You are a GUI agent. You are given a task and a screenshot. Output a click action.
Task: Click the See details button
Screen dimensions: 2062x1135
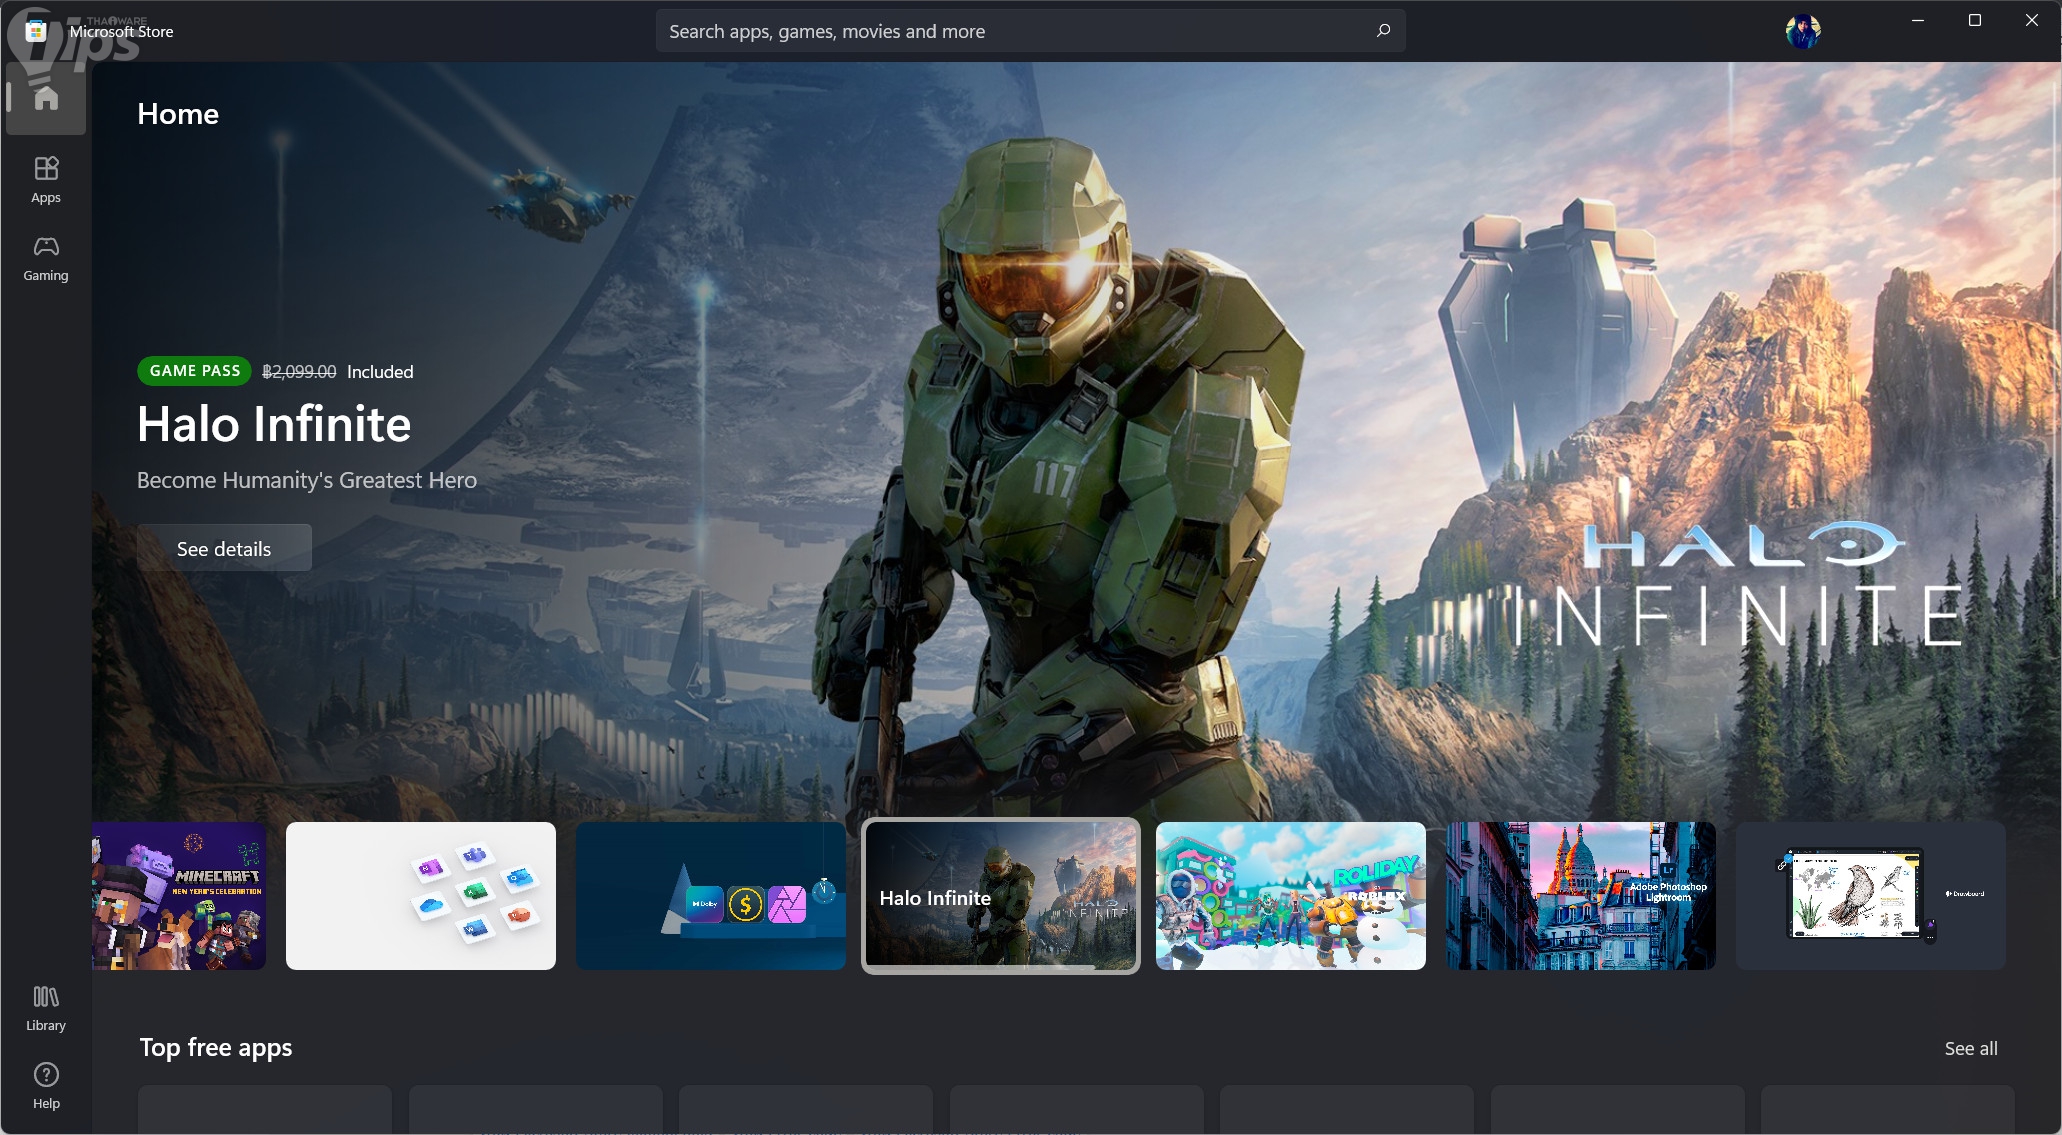(x=224, y=548)
